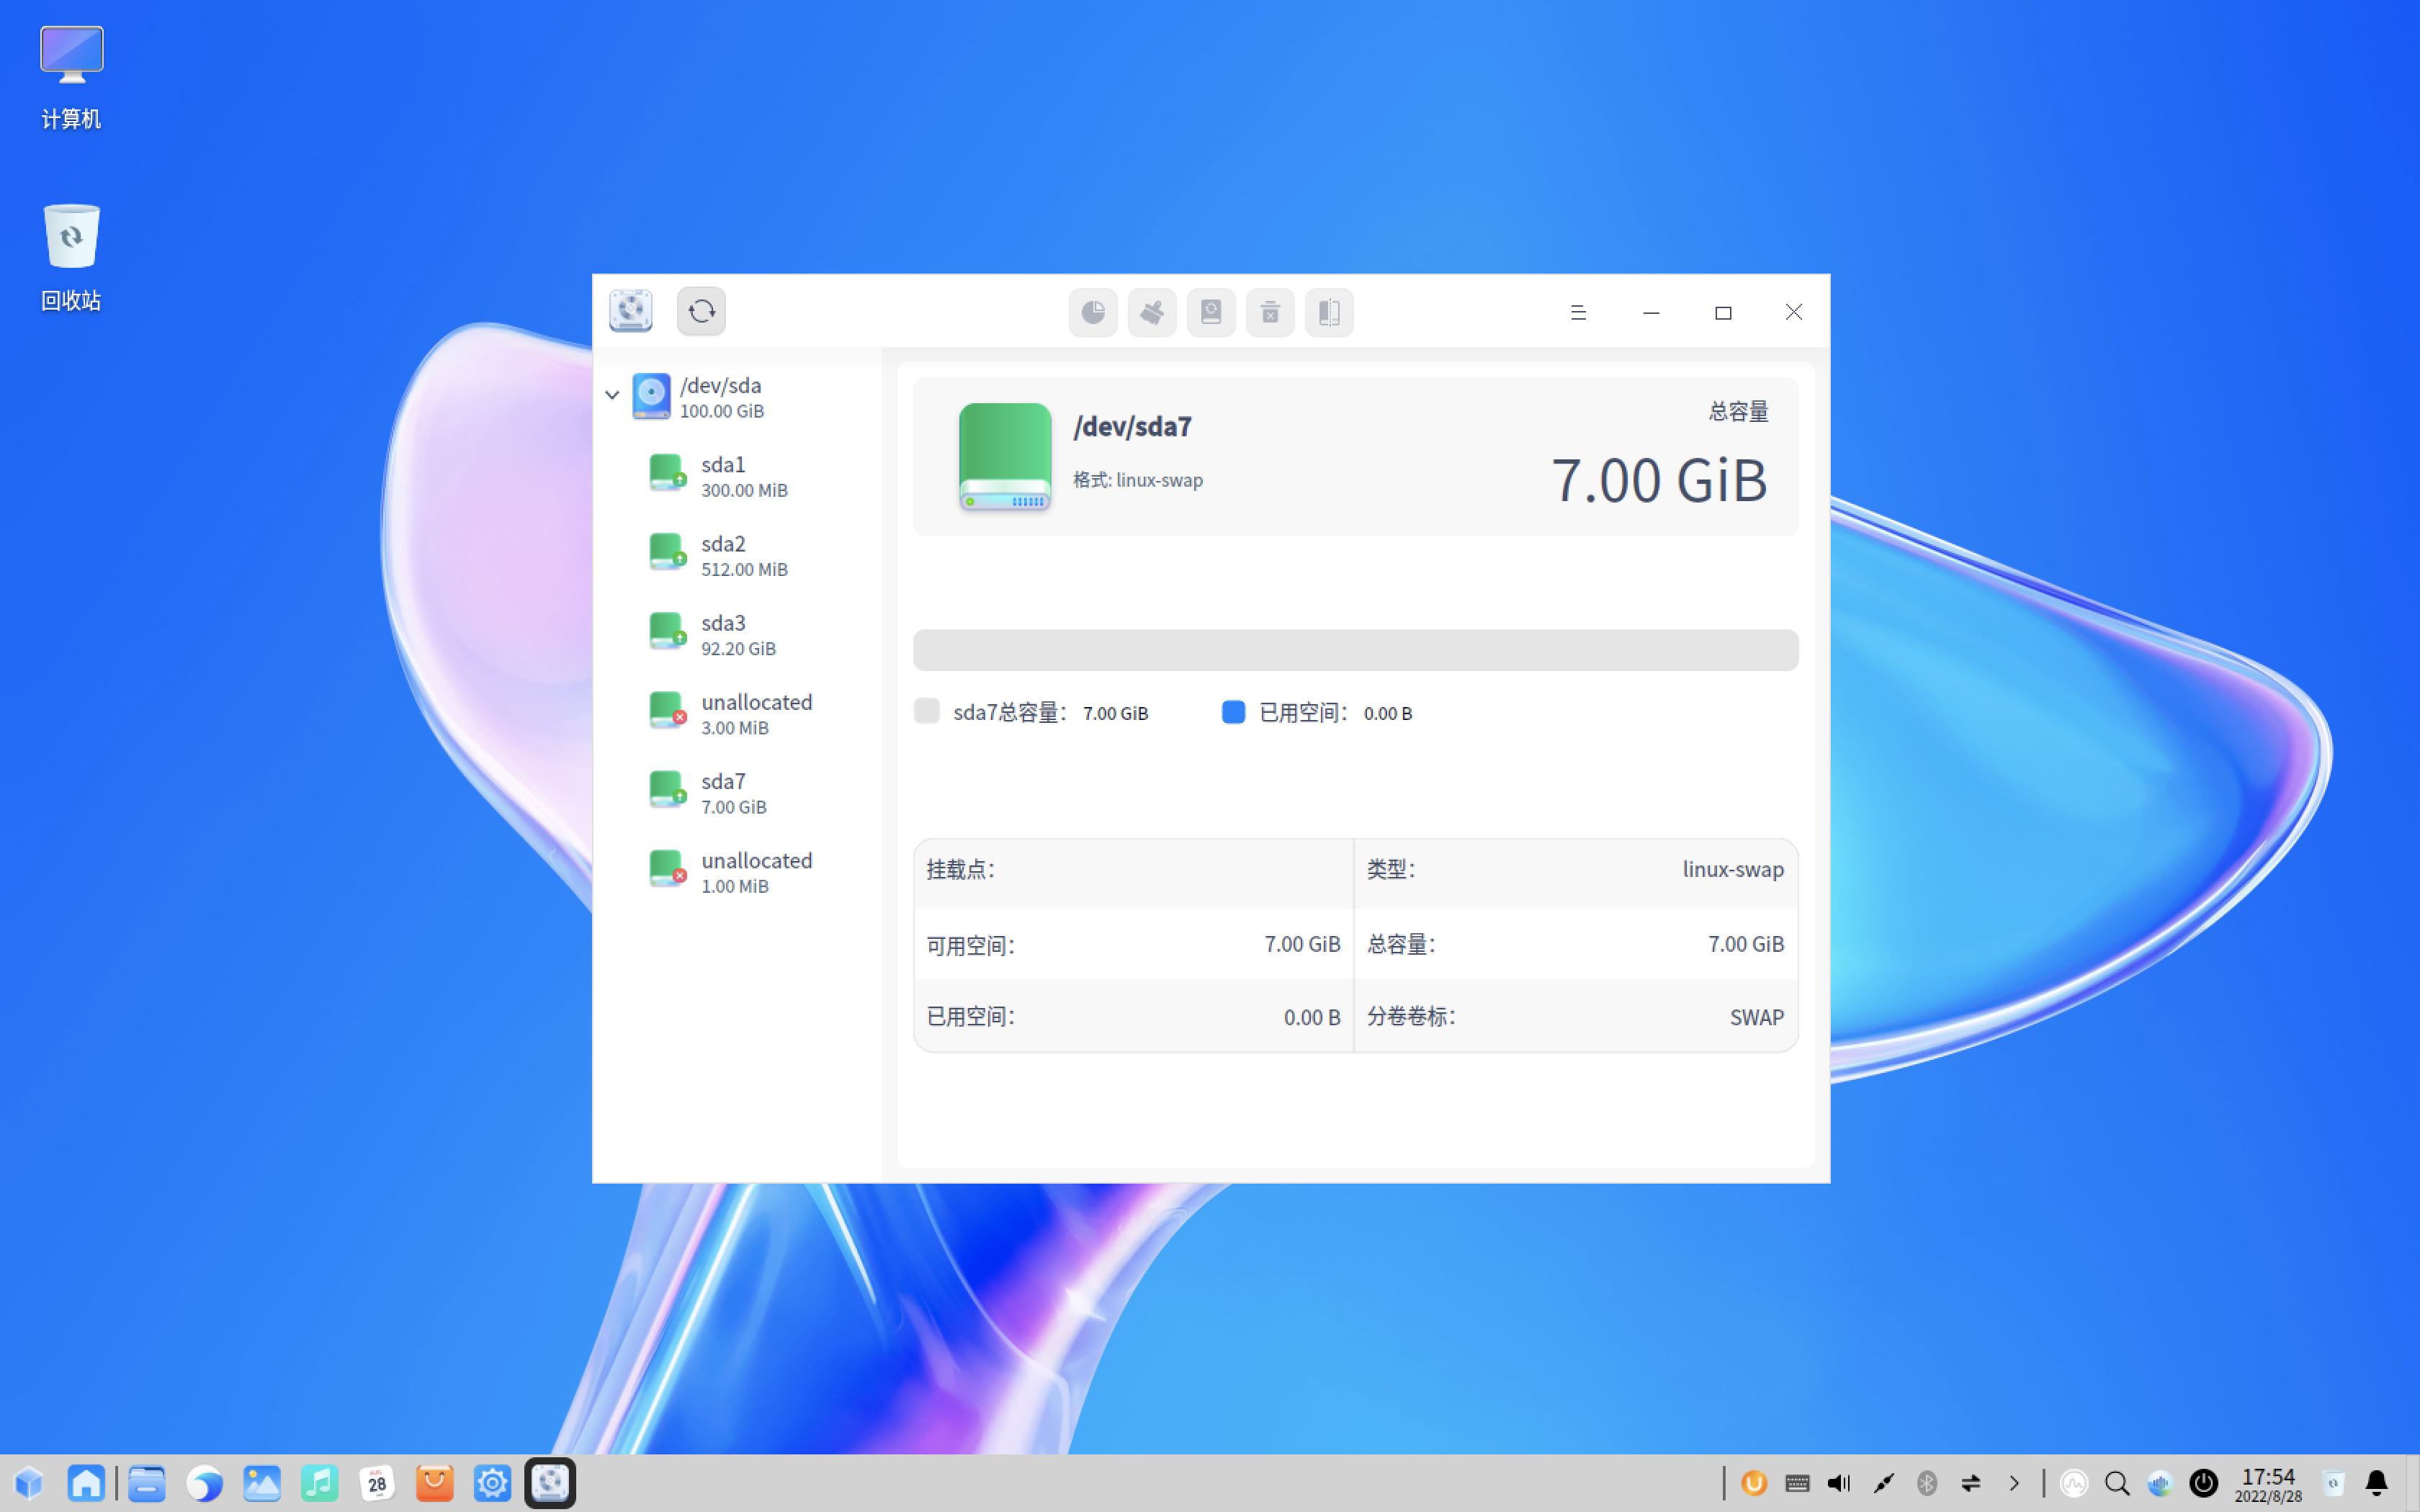Click the 格式: linux-swap format text

pyautogui.click(x=1137, y=480)
